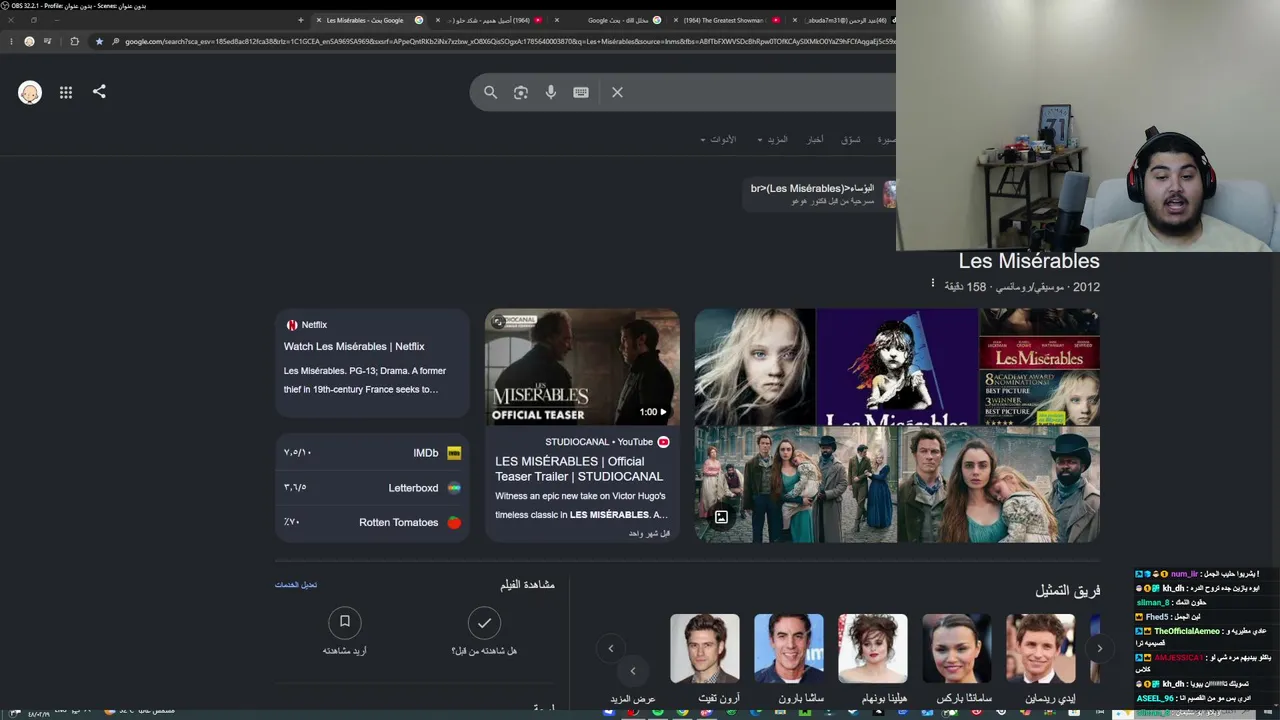This screenshot has height=720, width=1280.
Task: Open the three-dot options beside the film details
Action: [x=933, y=284]
